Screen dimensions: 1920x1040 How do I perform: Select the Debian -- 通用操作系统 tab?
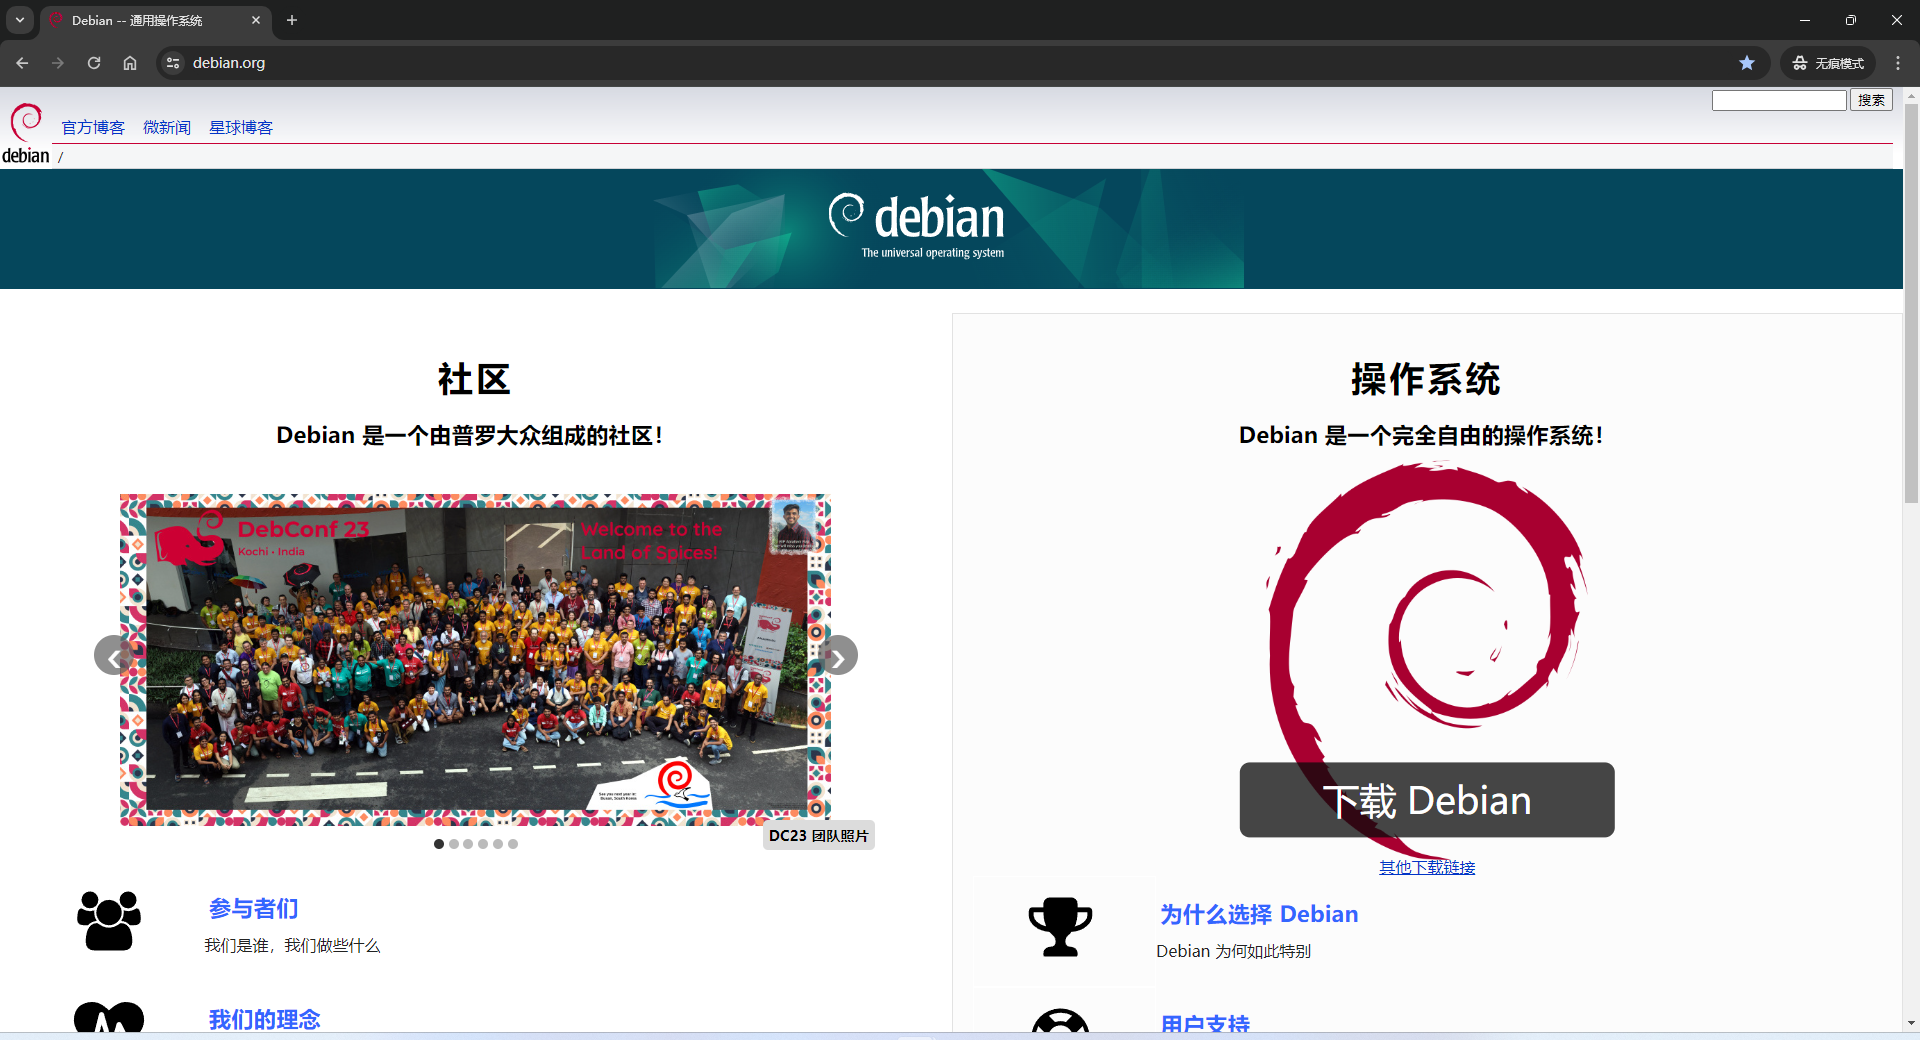(x=155, y=21)
